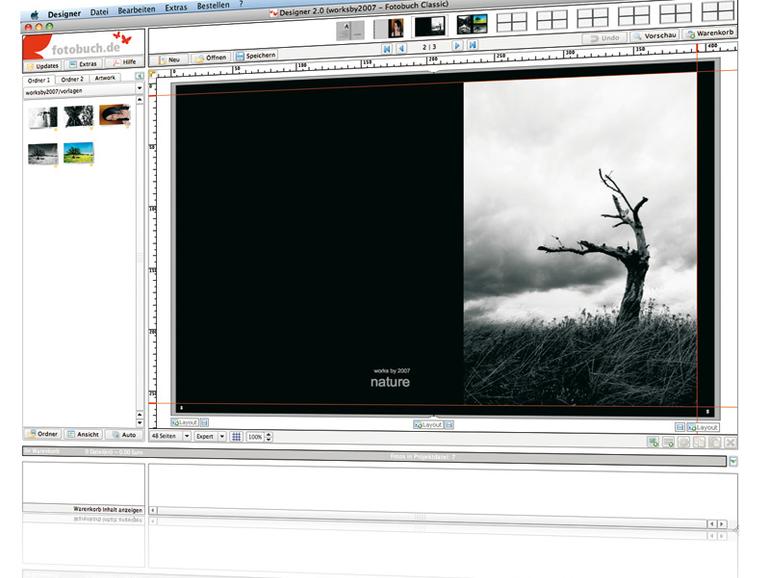Select the dead tree photo on right page

coord(580,240)
